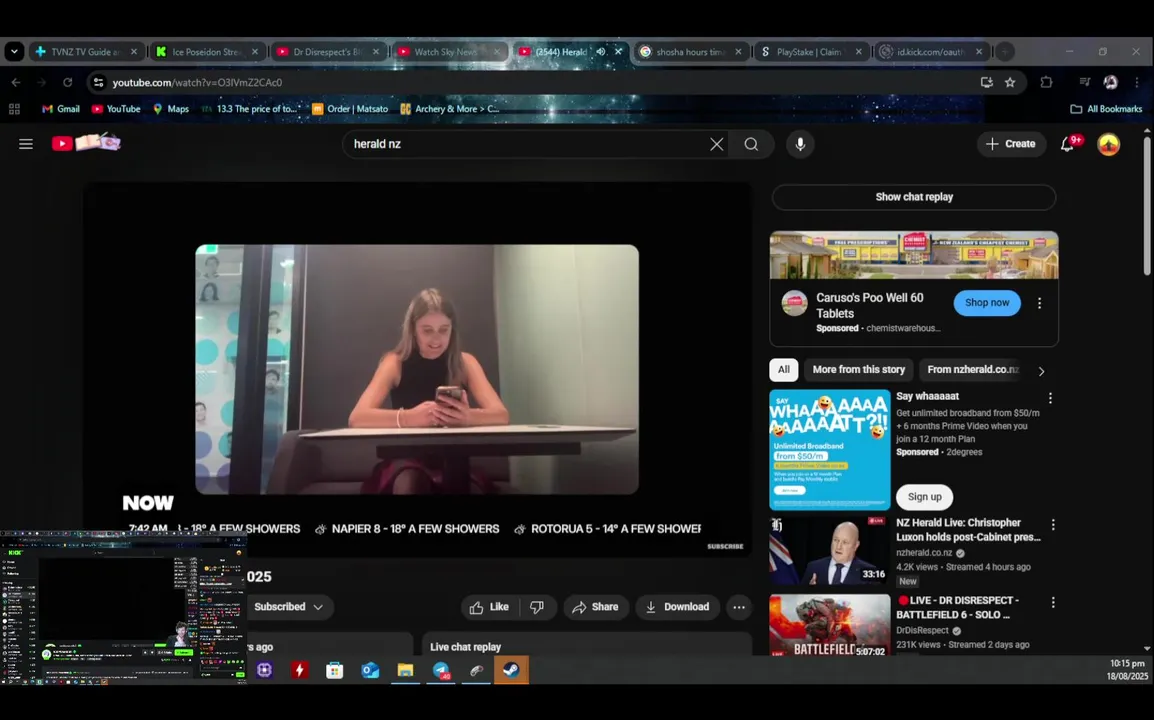Run search with the magnifier button
Image resolution: width=1154 pixels, height=720 pixels.
pyautogui.click(x=751, y=144)
